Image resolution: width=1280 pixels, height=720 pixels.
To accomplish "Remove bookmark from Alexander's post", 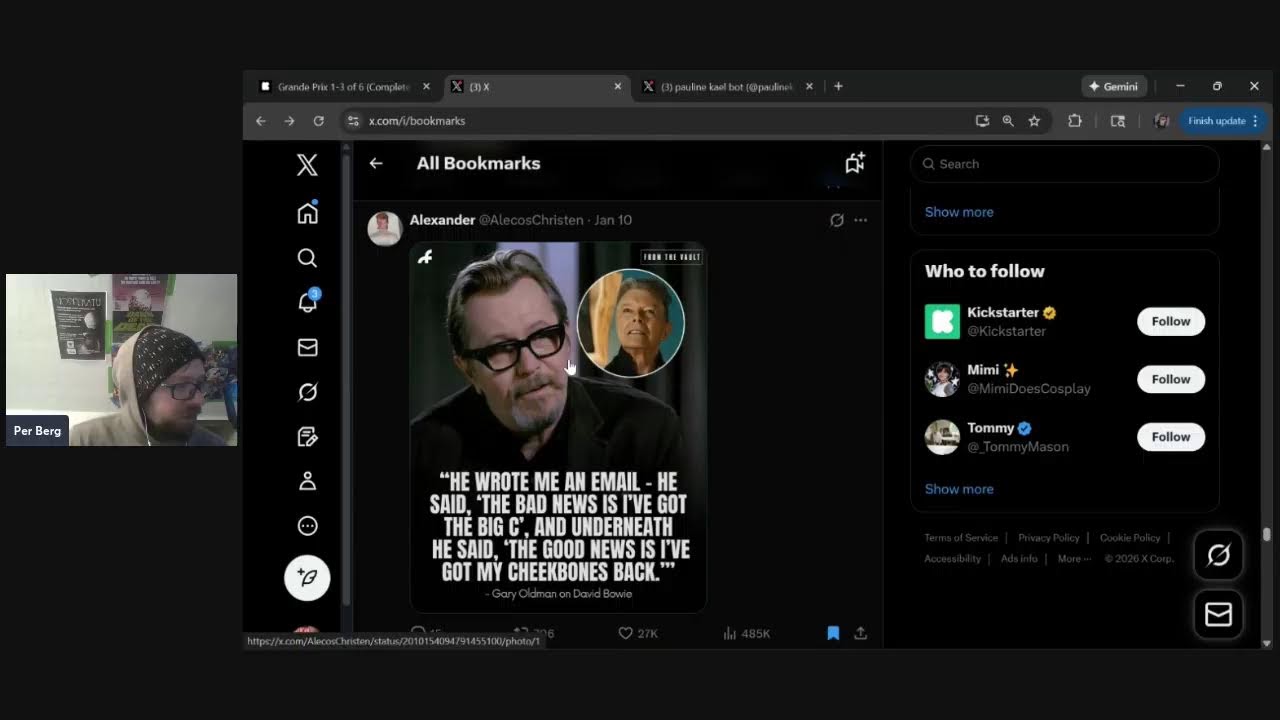I will (832, 633).
